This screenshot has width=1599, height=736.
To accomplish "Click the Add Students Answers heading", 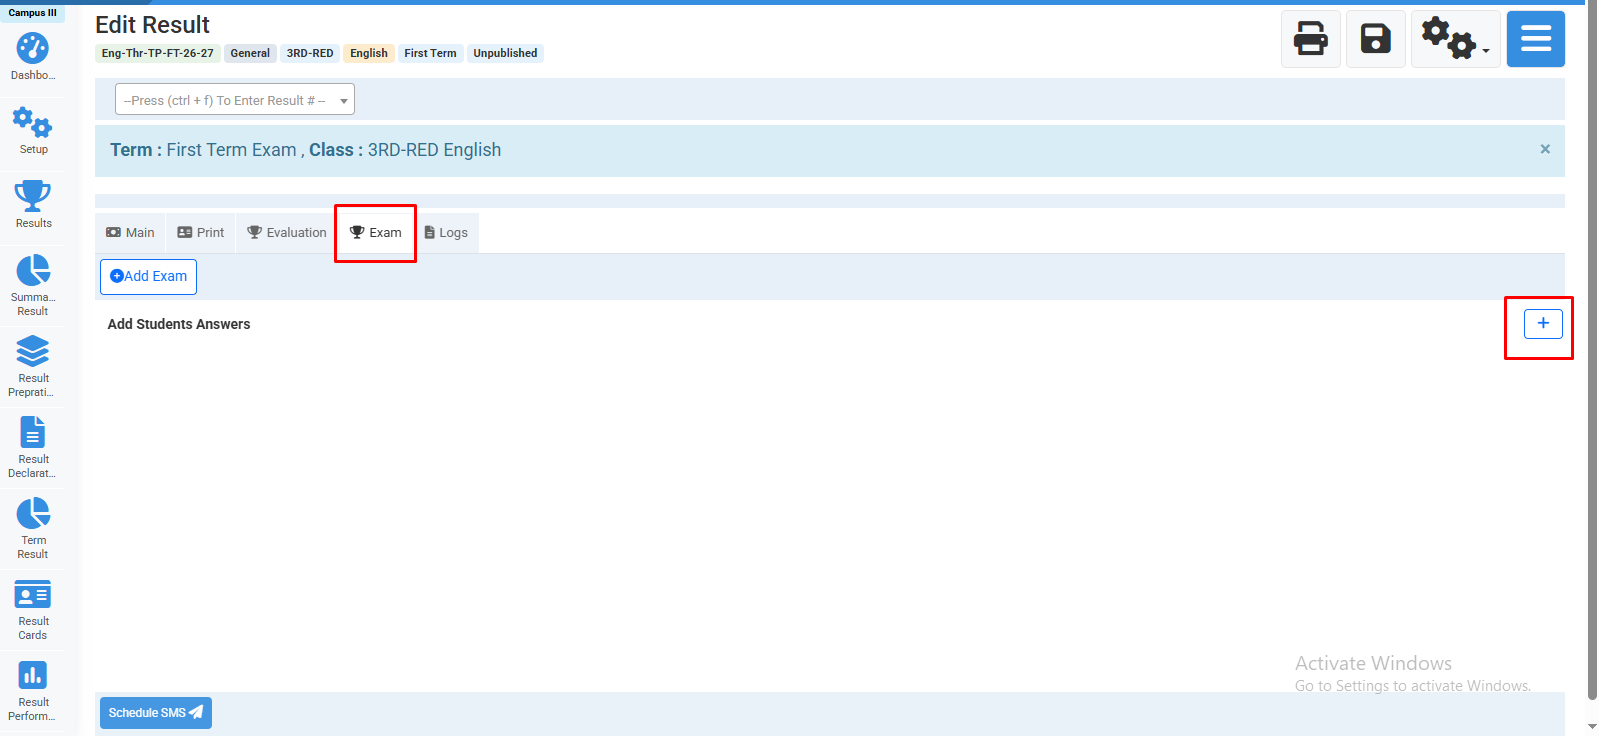I will coord(179,324).
